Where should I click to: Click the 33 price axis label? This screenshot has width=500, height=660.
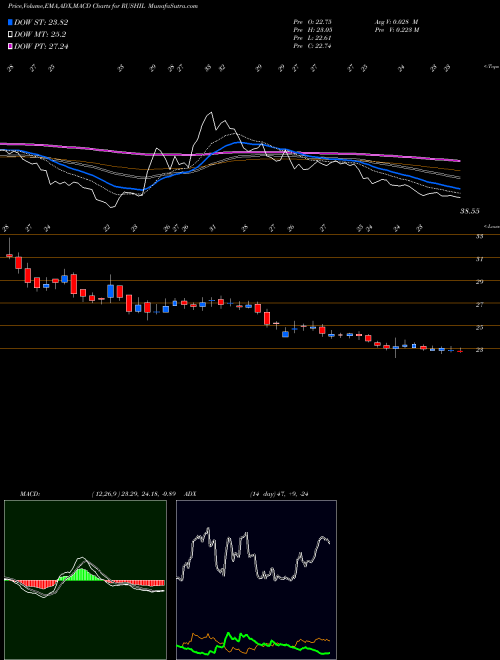pyautogui.click(x=479, y=237)
